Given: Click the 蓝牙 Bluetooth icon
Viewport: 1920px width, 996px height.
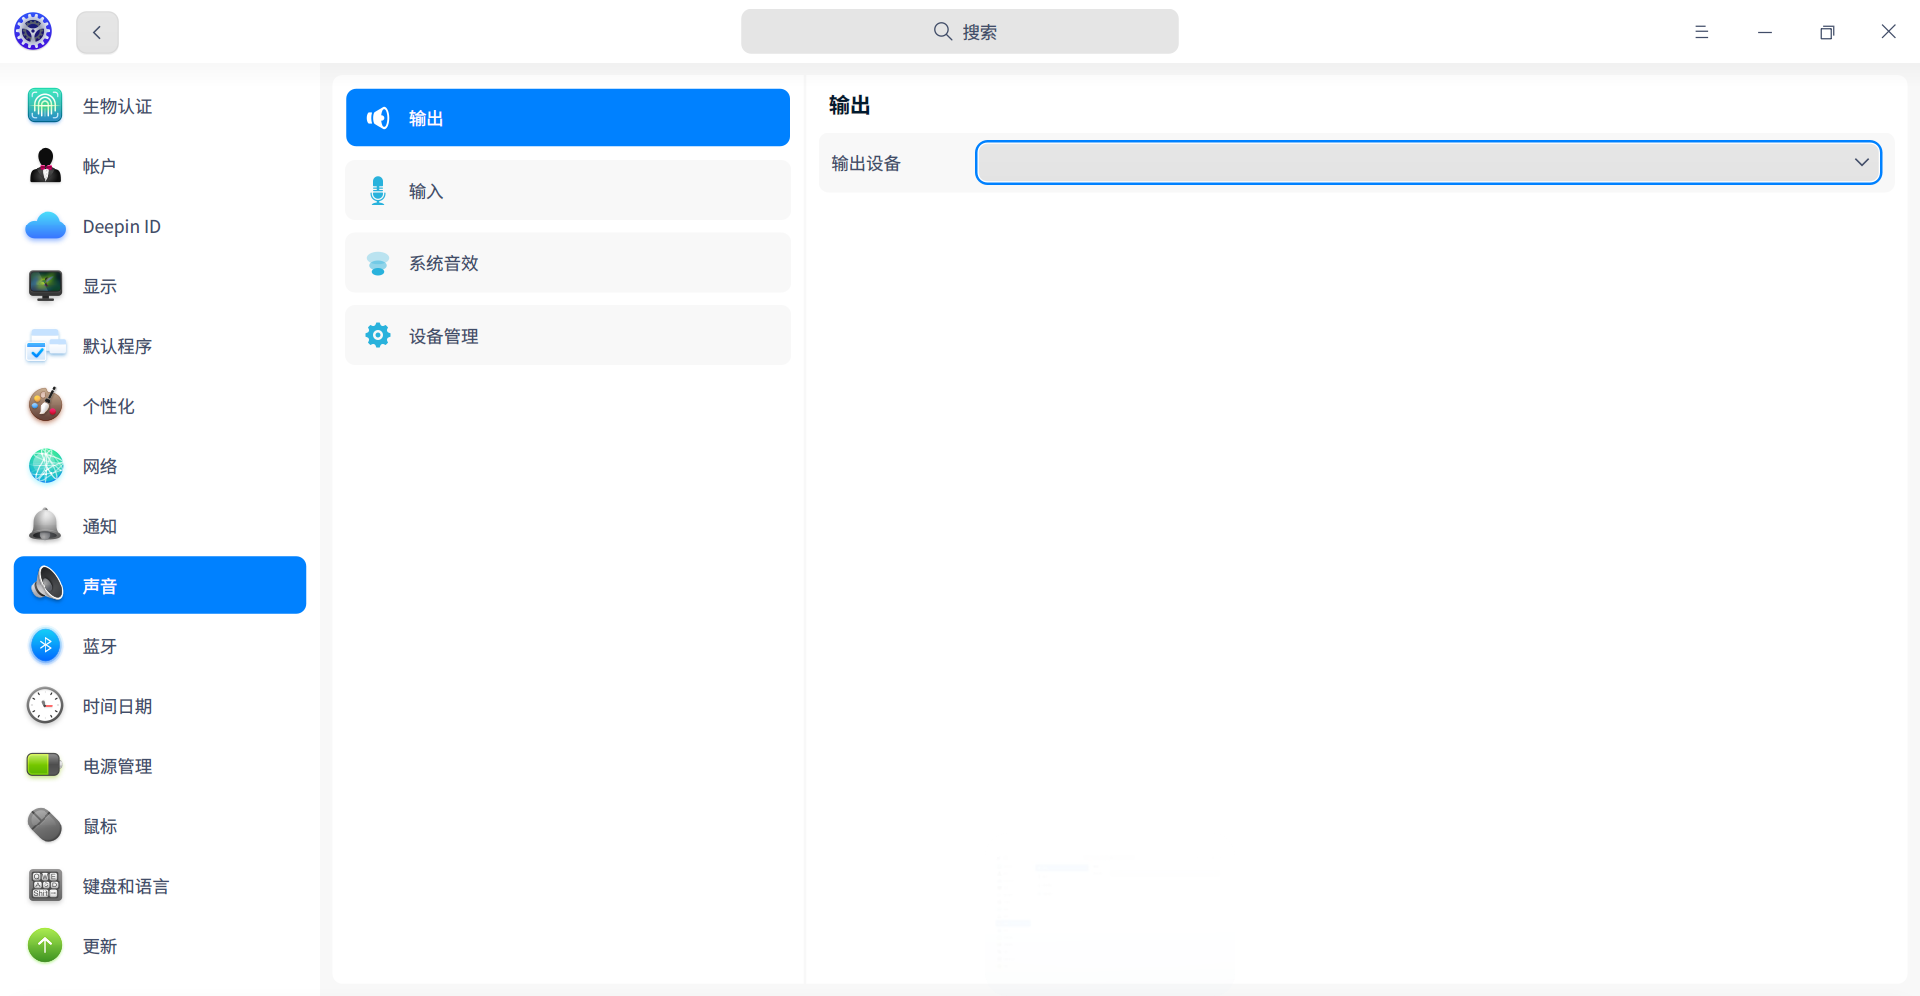Looking at the screenshot, I should click(x=45, y=645).
